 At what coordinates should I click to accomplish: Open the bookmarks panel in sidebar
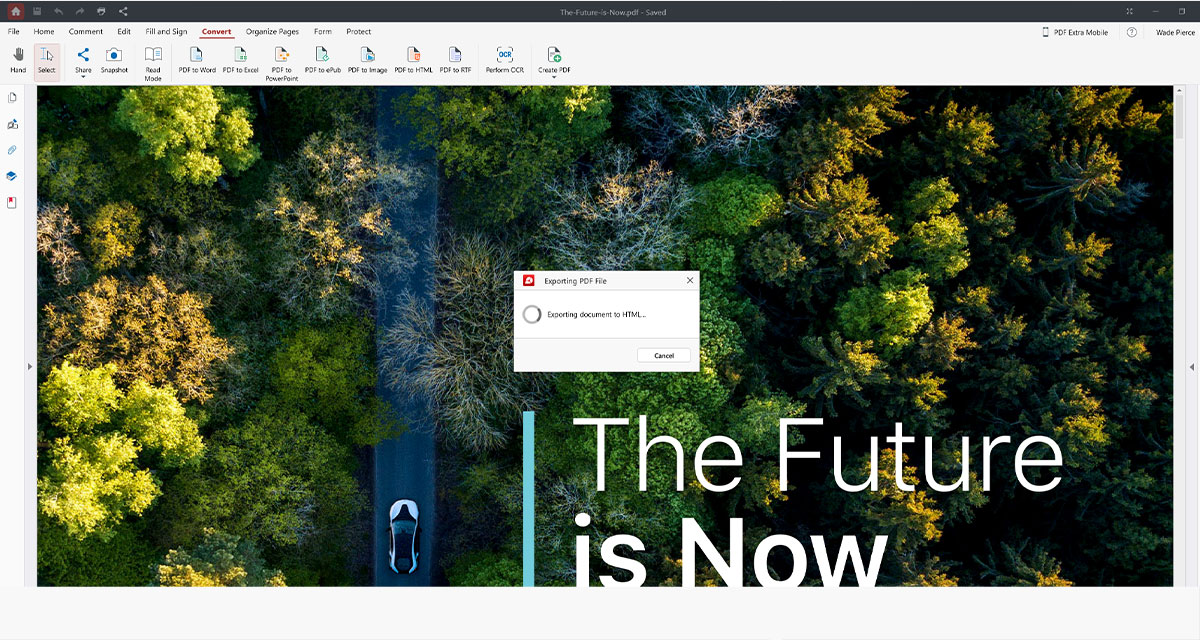point(13,202)
